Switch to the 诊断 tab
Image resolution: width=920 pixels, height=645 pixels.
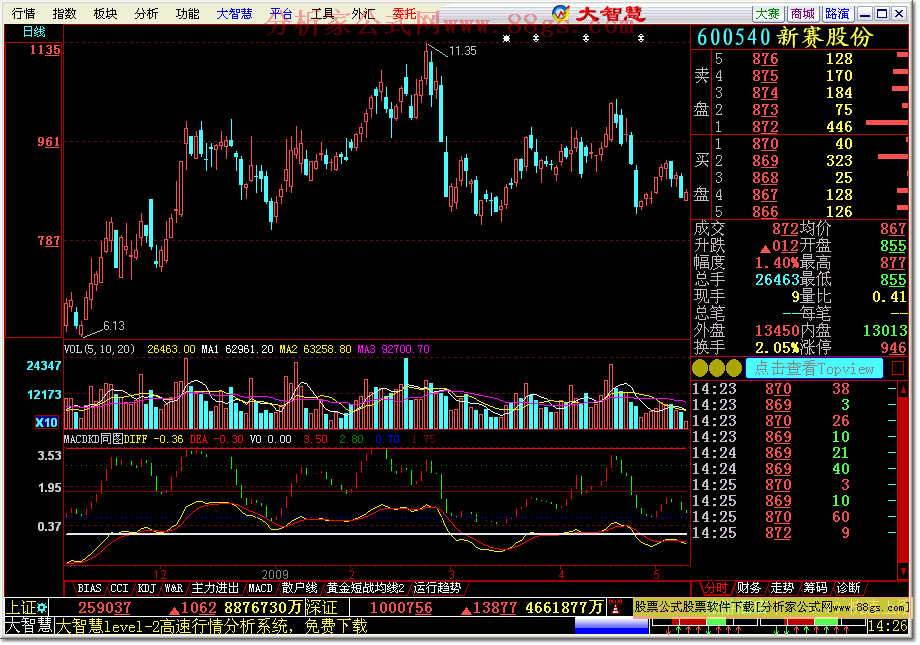(848, 588)
